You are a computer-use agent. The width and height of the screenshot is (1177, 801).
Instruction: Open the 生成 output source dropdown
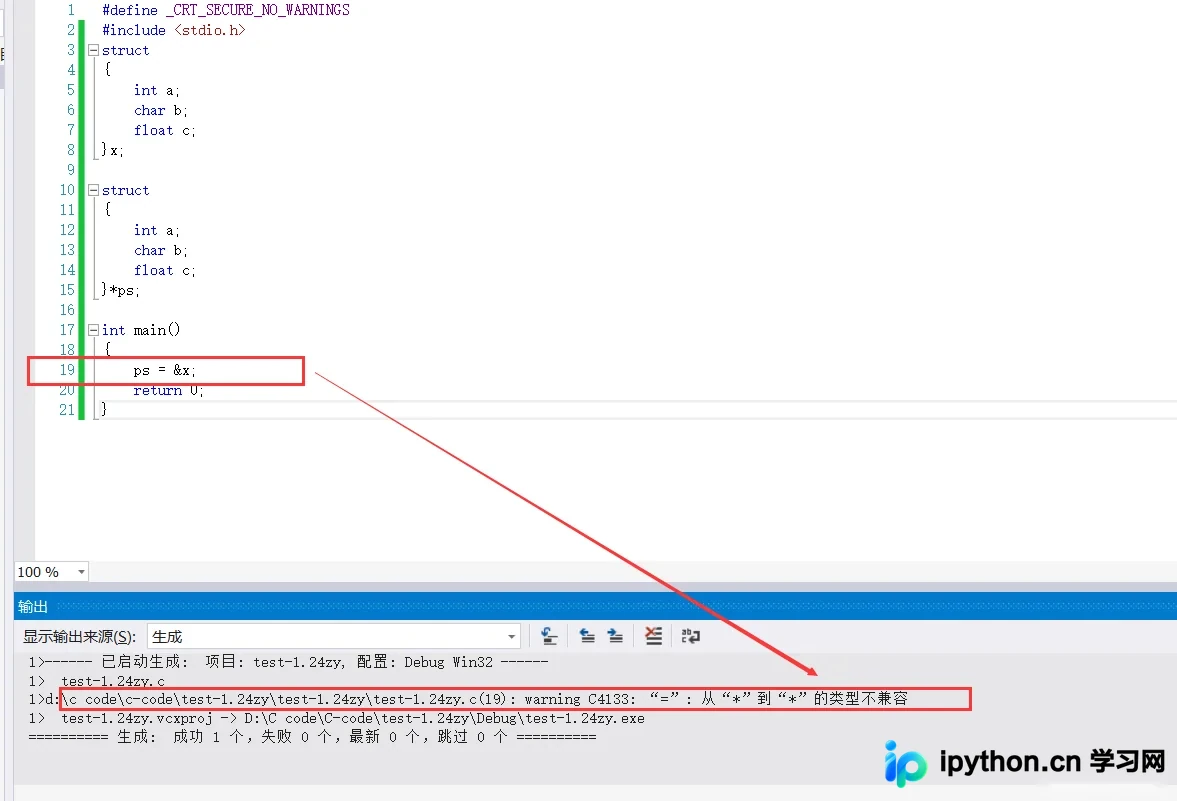333,637
